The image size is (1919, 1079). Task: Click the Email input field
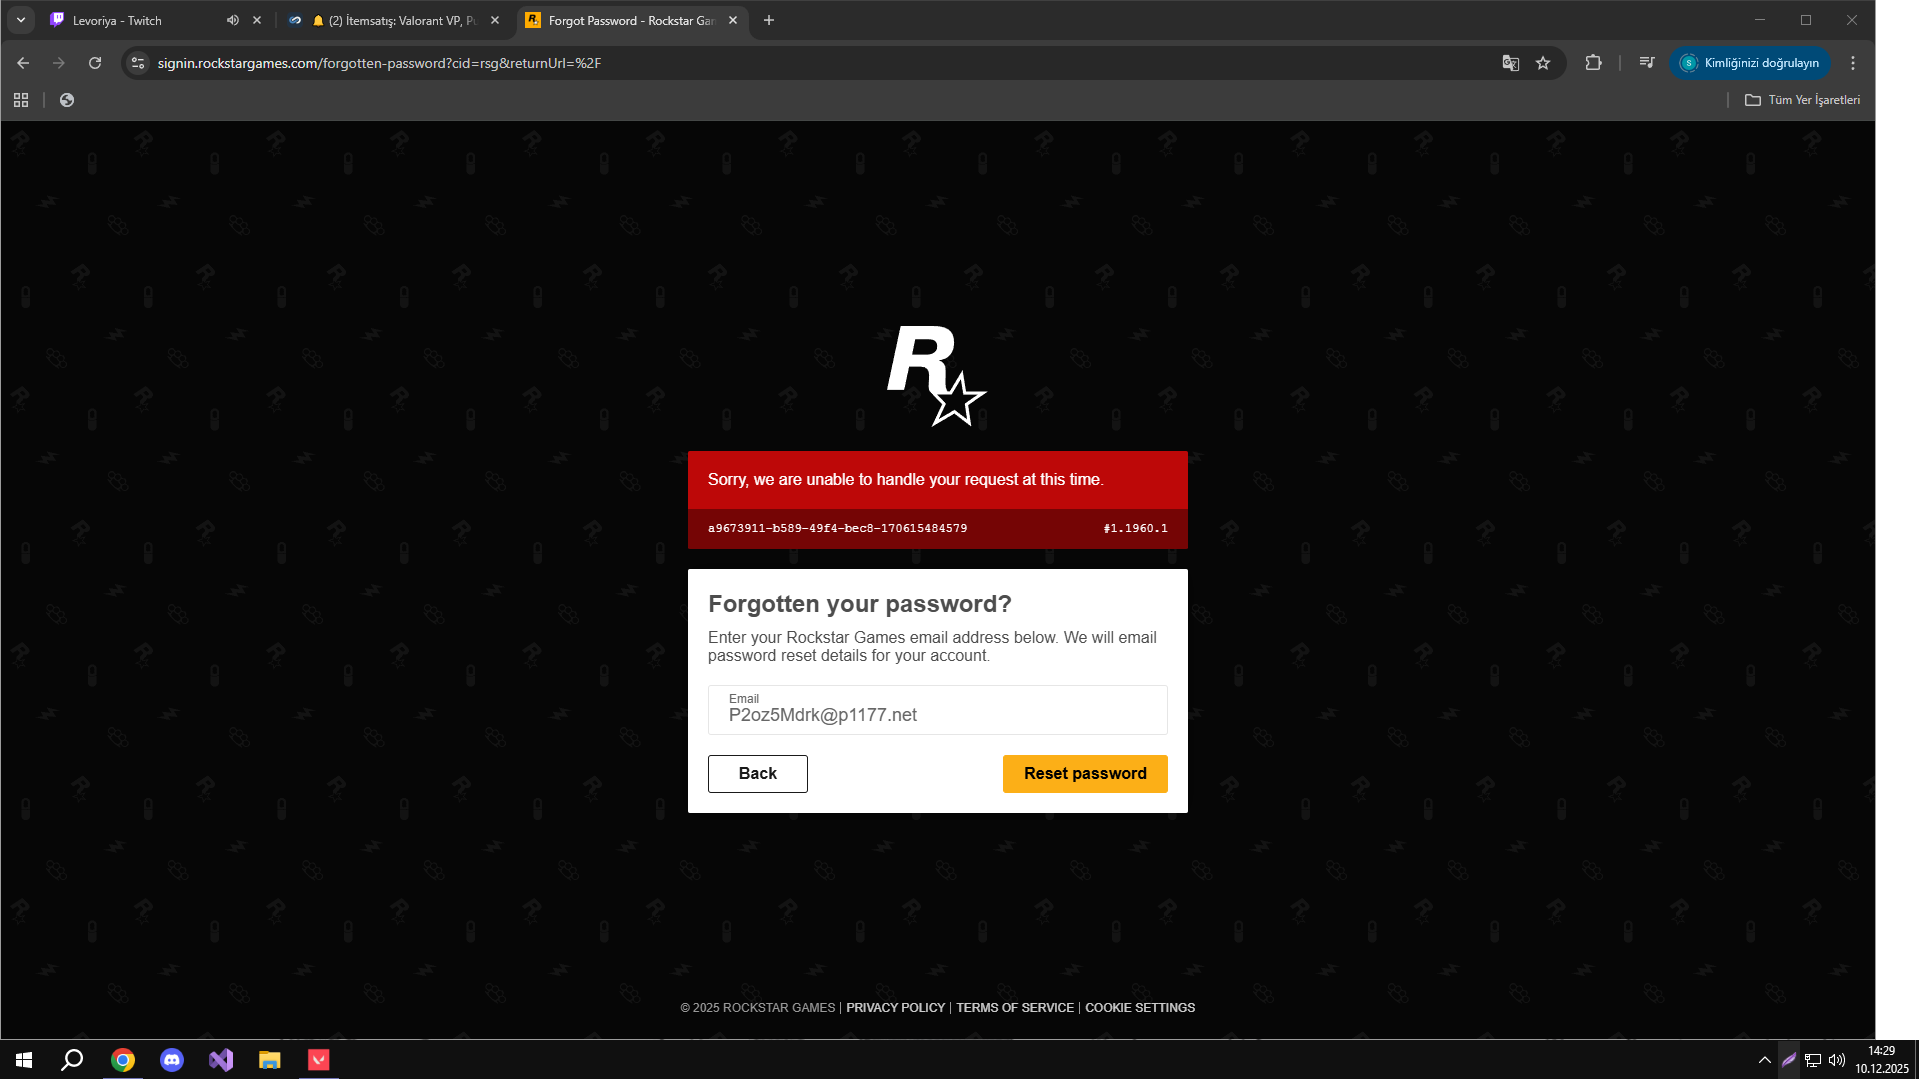[938, 710]
